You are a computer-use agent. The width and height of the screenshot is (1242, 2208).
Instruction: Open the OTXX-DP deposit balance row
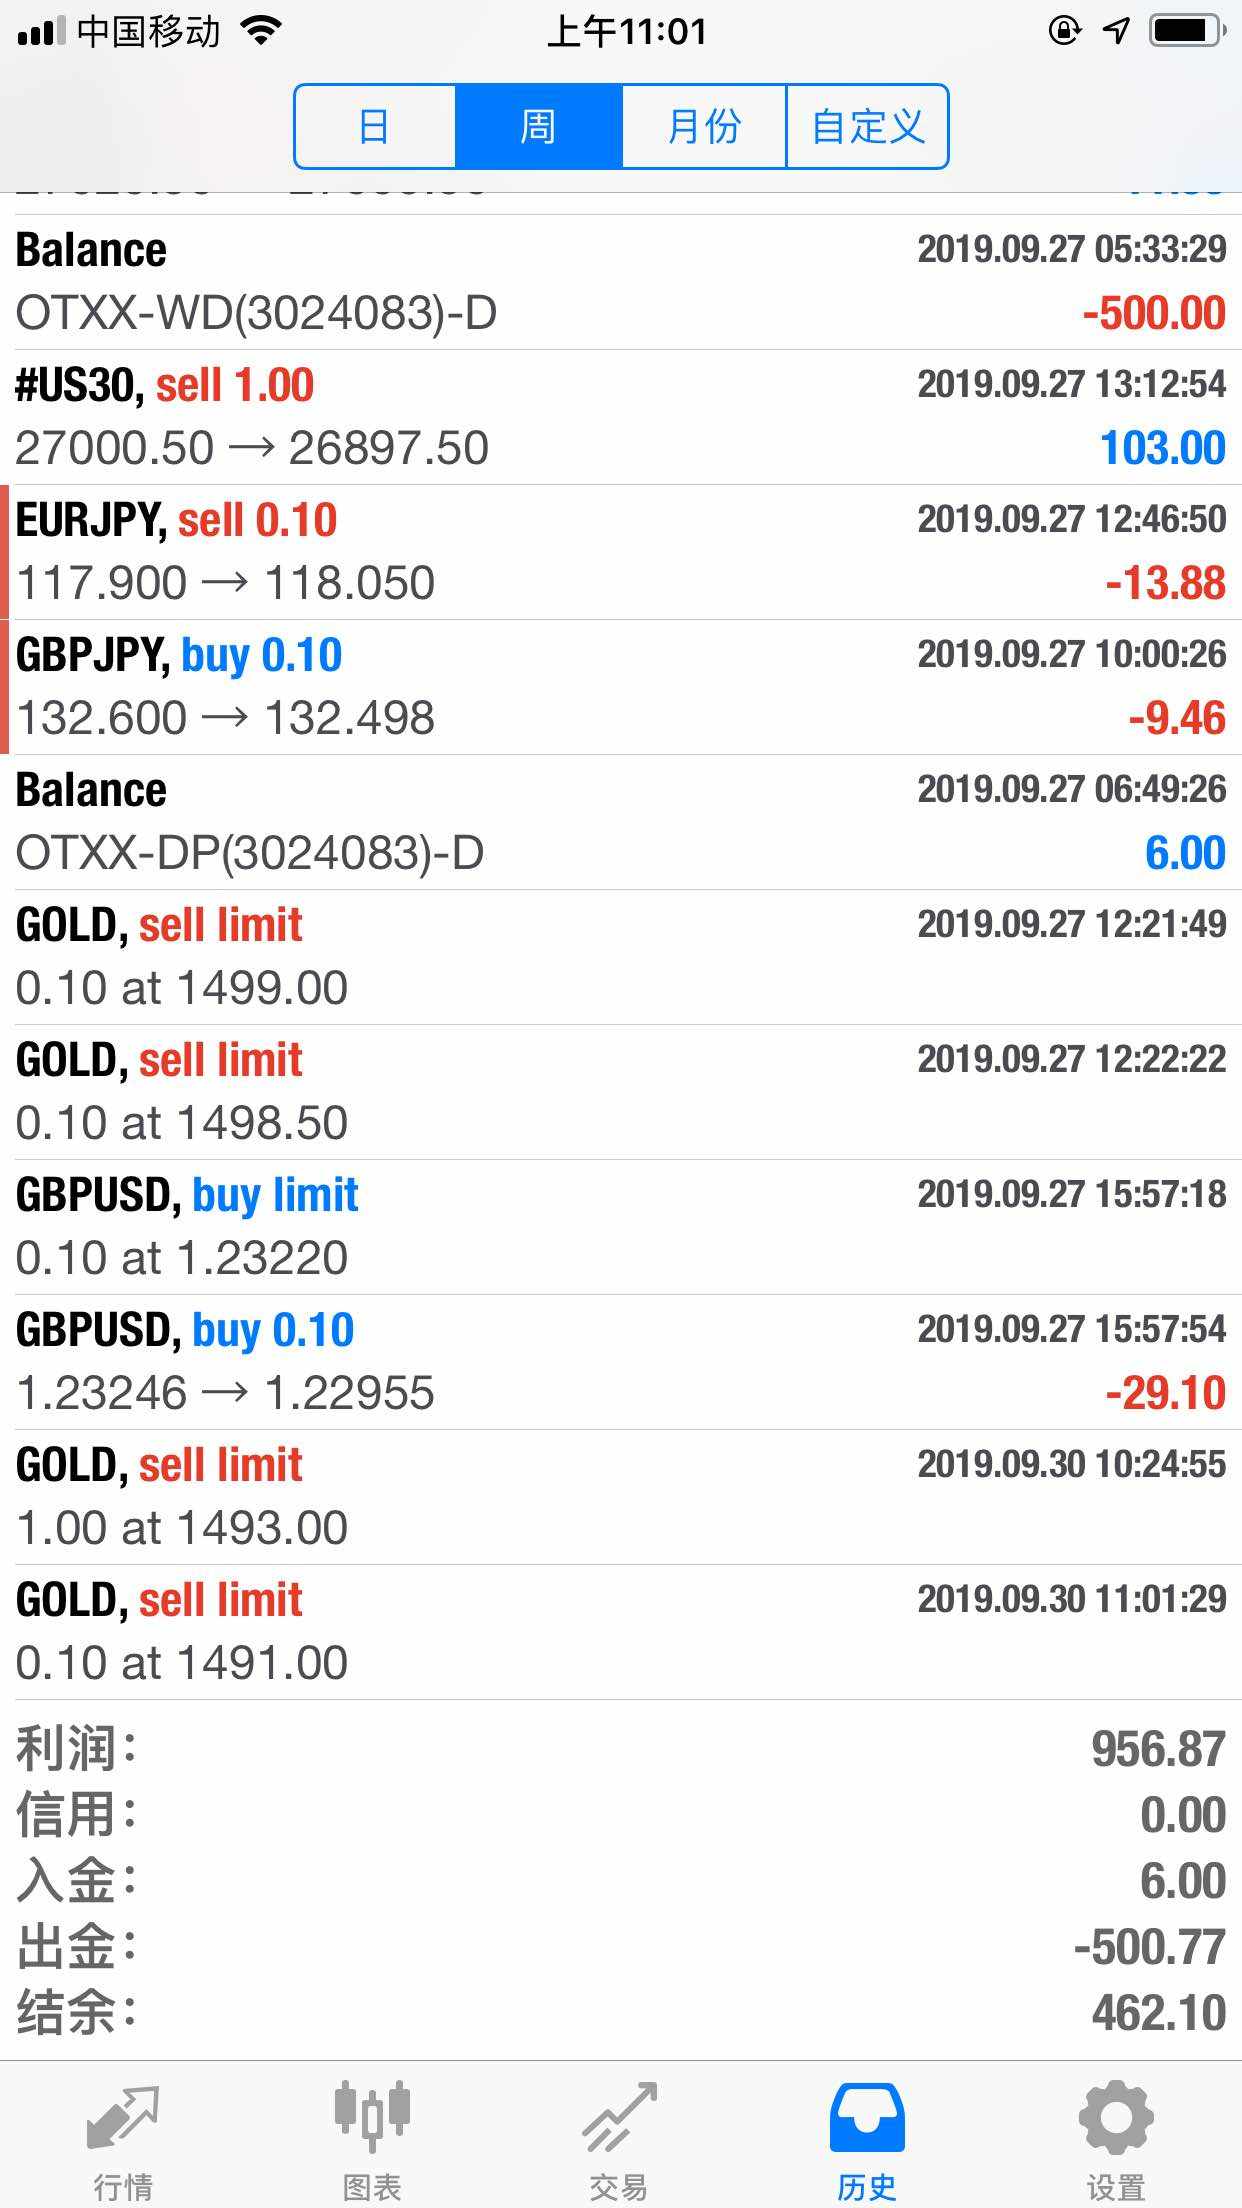point(620,822)
